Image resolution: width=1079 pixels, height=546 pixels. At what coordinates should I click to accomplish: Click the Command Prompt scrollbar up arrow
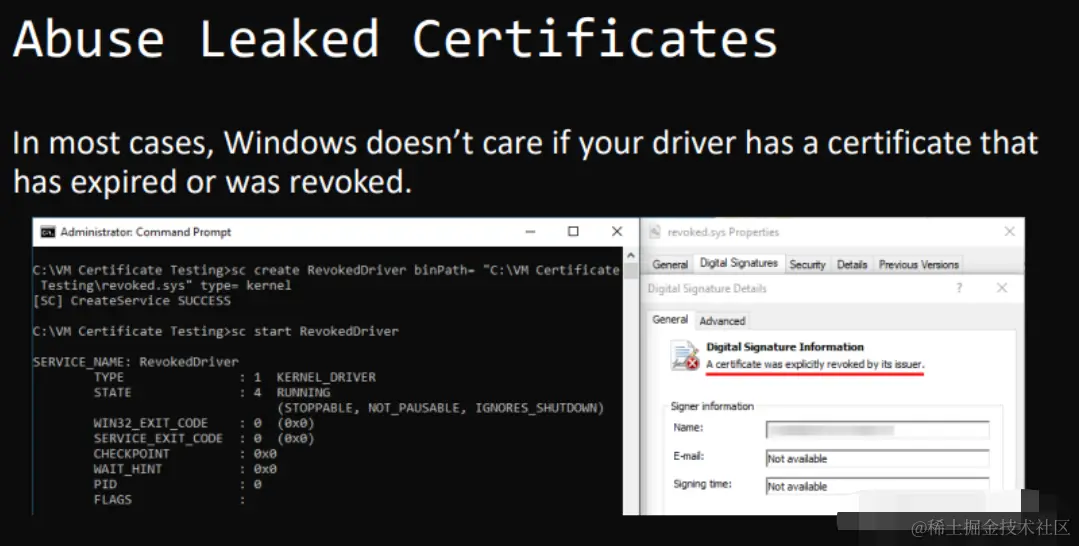(631, 255)
